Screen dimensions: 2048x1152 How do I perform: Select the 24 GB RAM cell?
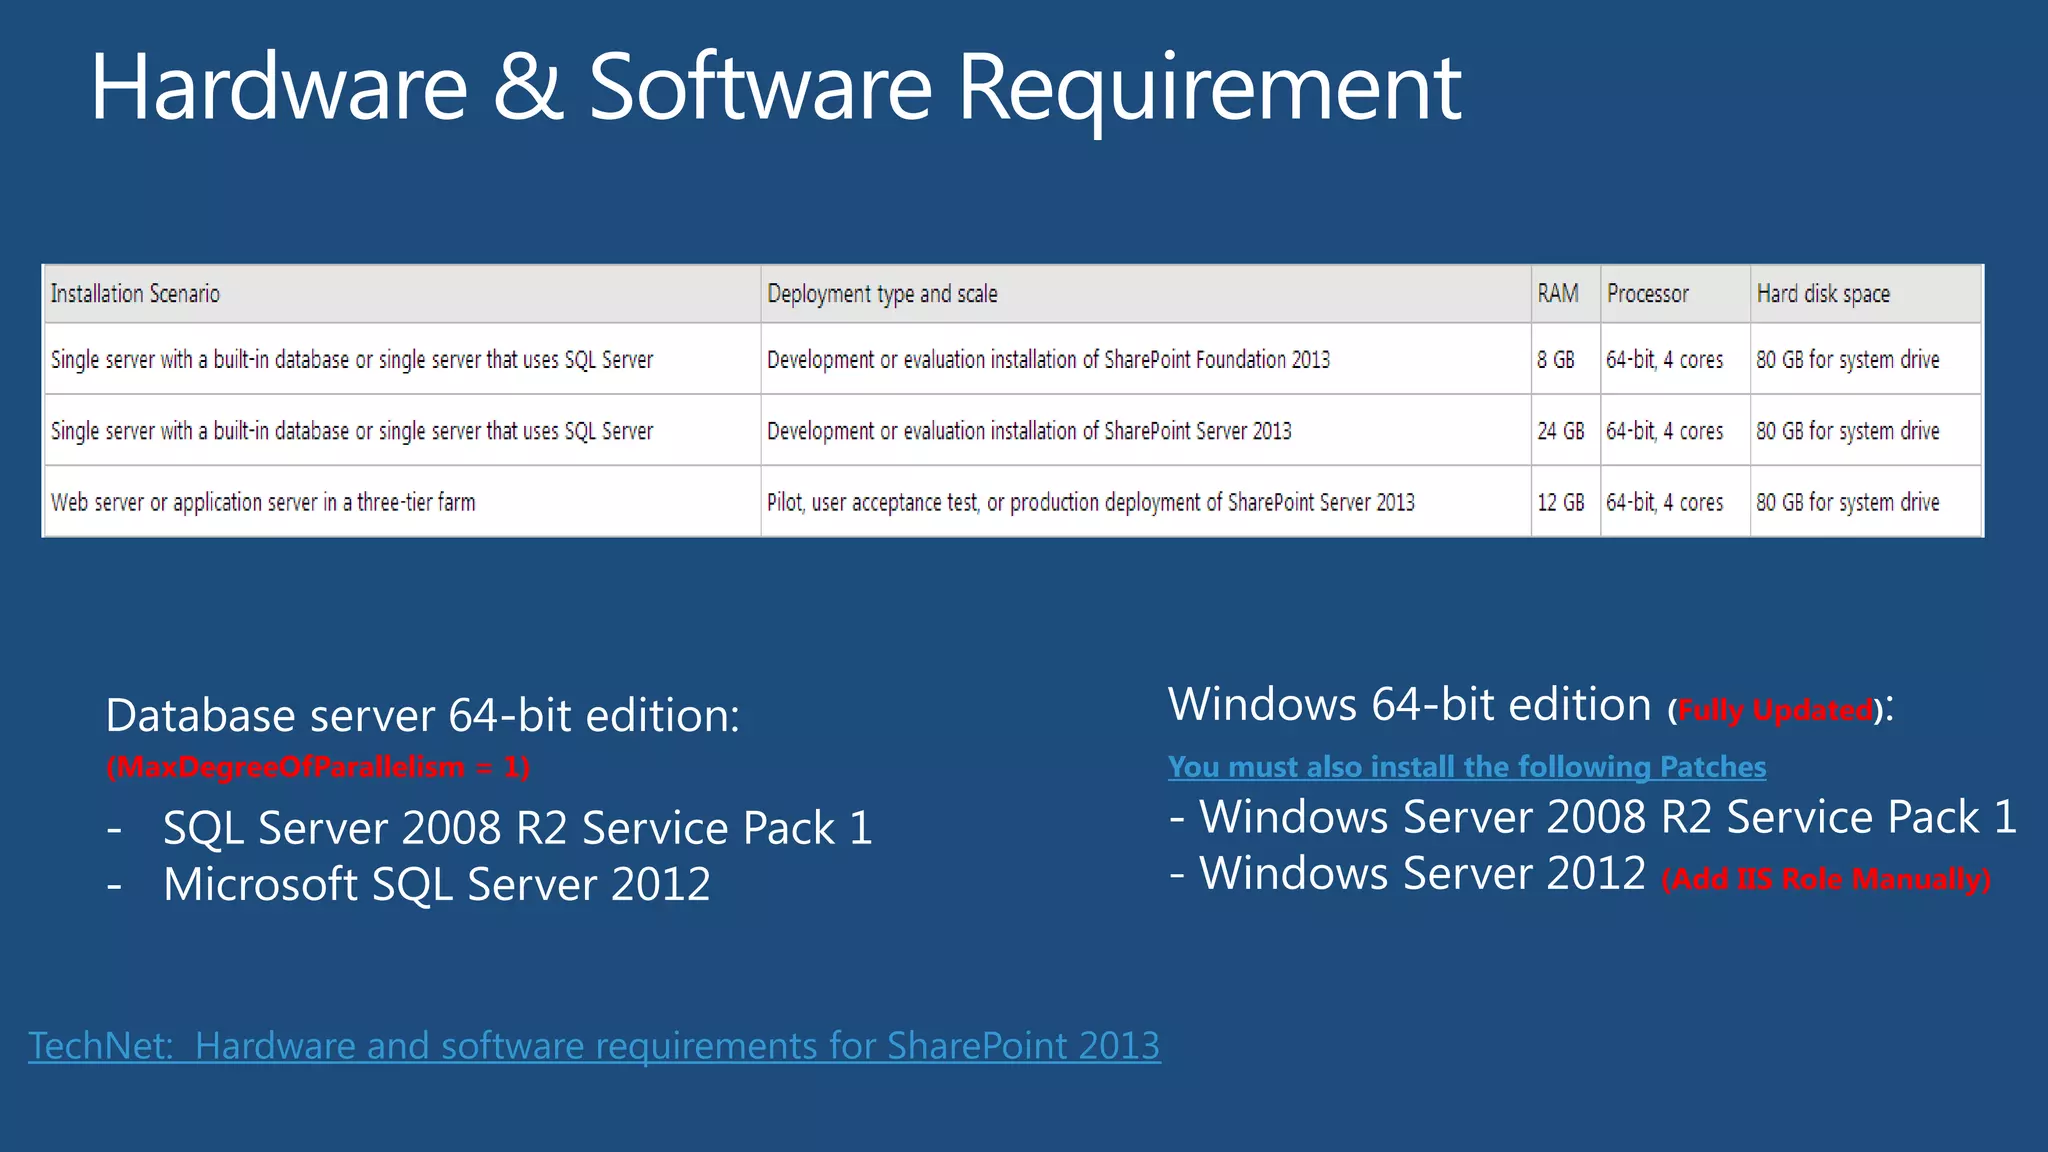pos(1560,431)
